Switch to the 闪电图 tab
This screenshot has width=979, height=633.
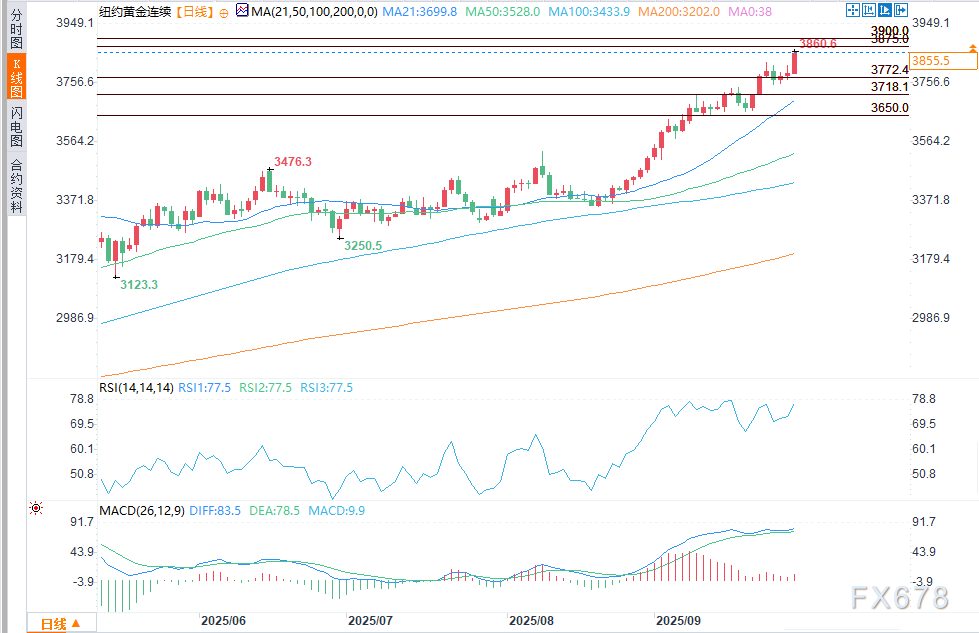click(15, 128)
